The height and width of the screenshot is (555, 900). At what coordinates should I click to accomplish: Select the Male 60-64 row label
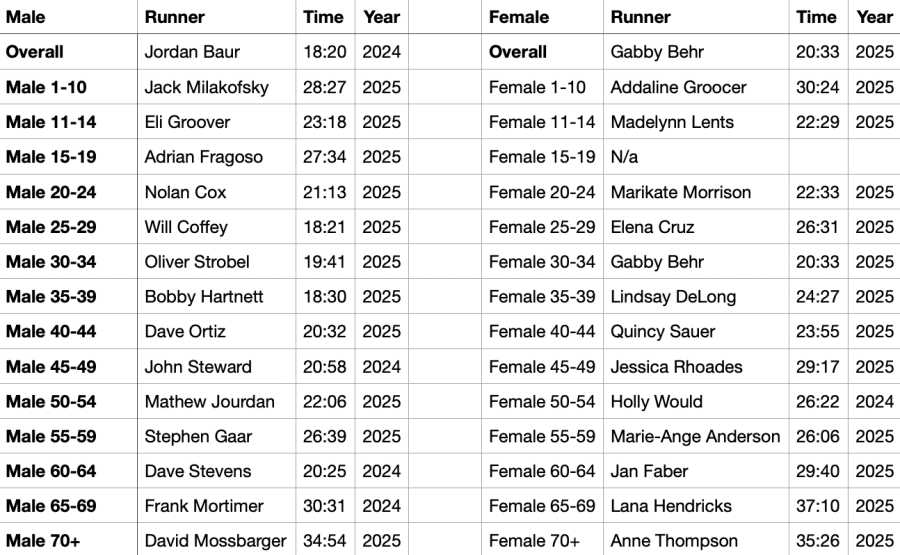50,471
